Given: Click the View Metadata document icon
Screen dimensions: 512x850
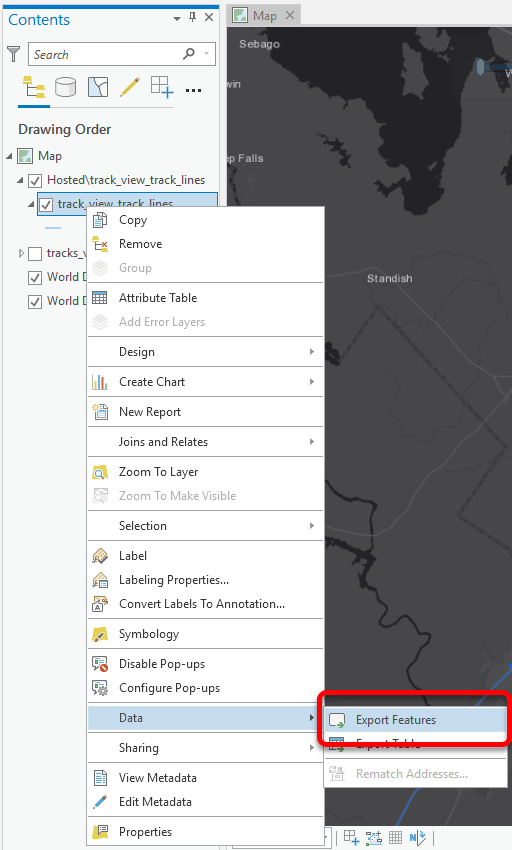Looking at the screenshot, I should coord(100,778).
